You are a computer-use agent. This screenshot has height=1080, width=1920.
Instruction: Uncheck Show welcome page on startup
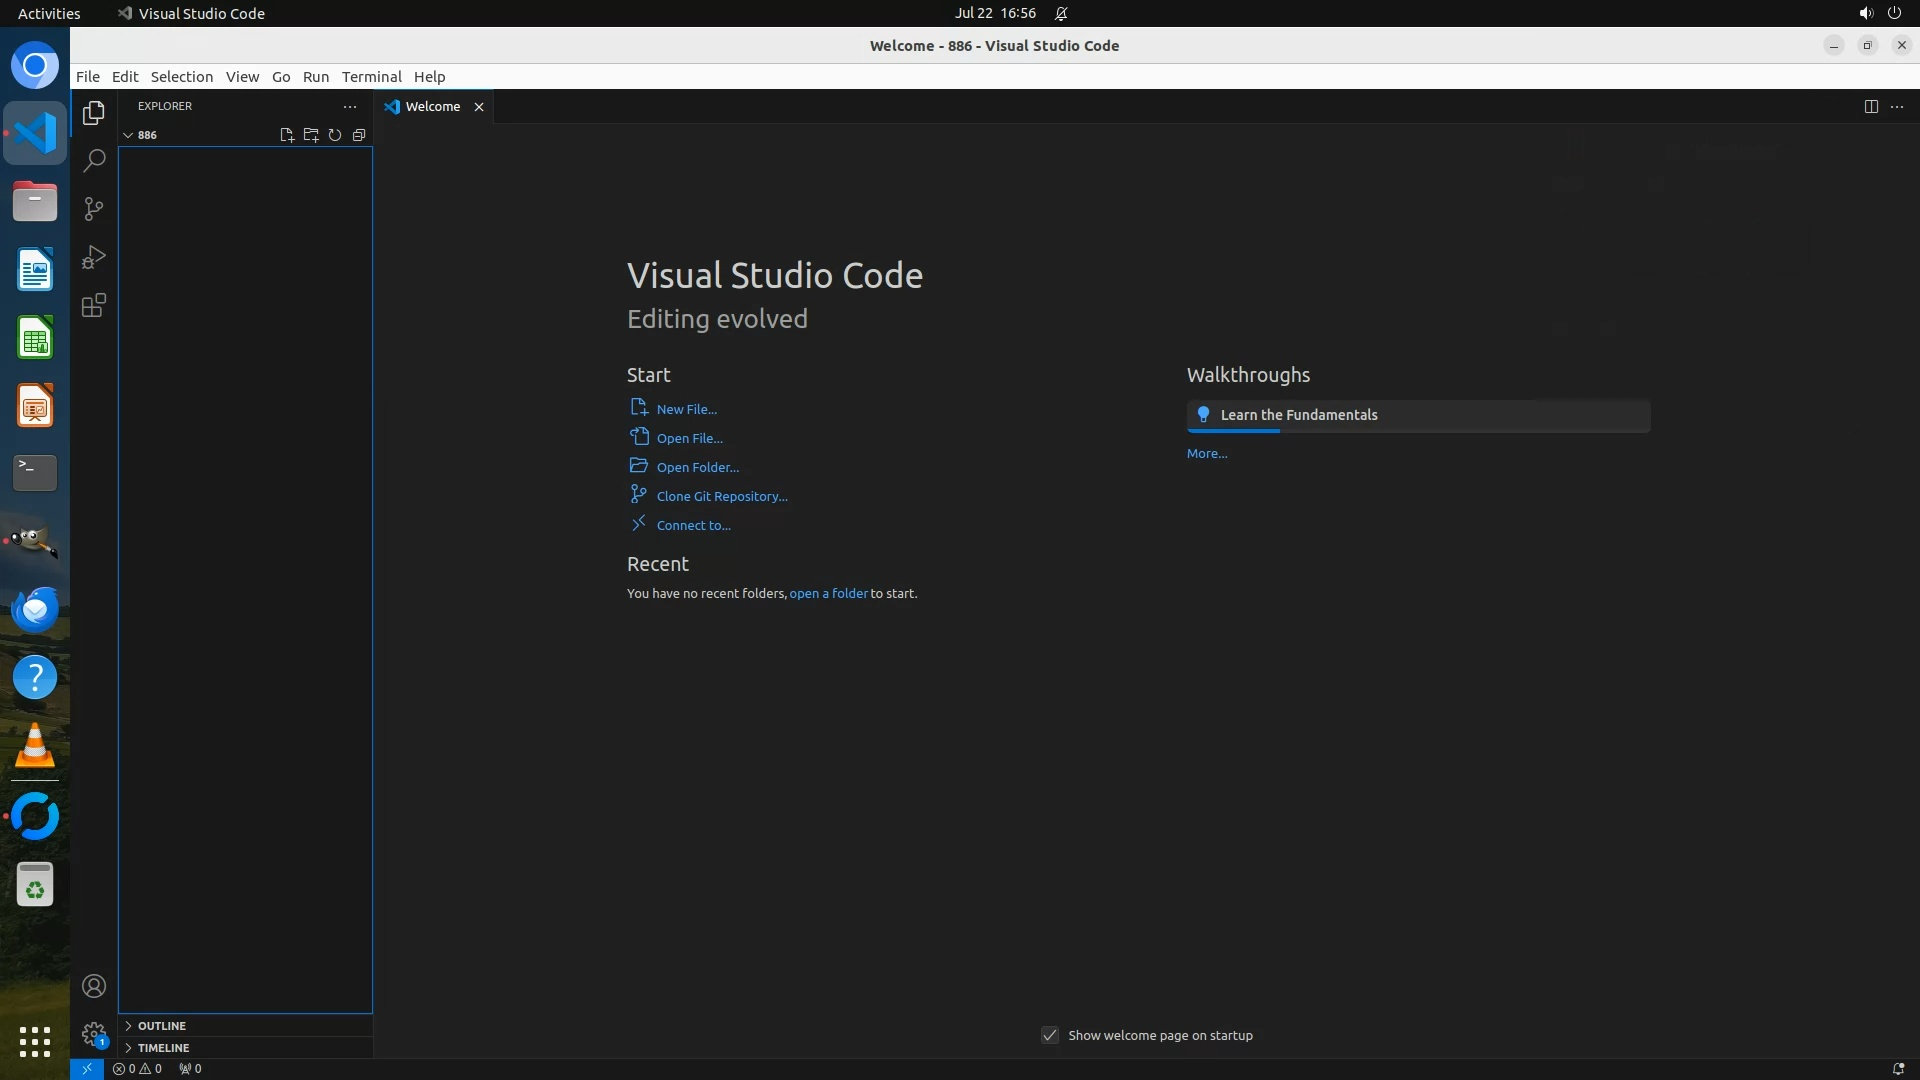(1050, 1035)
